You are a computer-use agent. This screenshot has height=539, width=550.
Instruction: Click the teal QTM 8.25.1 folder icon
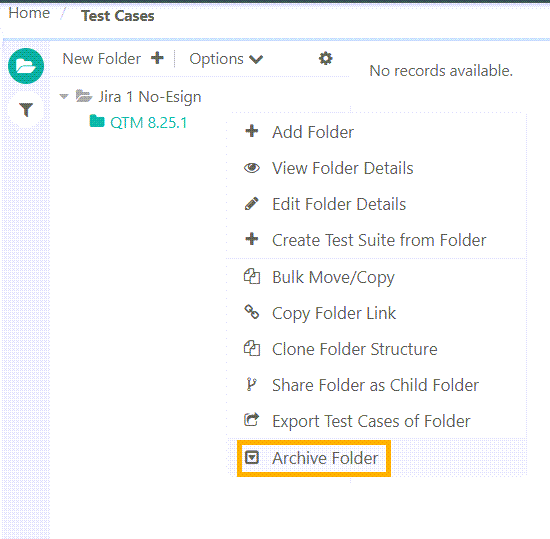click(x=97, y=121)
